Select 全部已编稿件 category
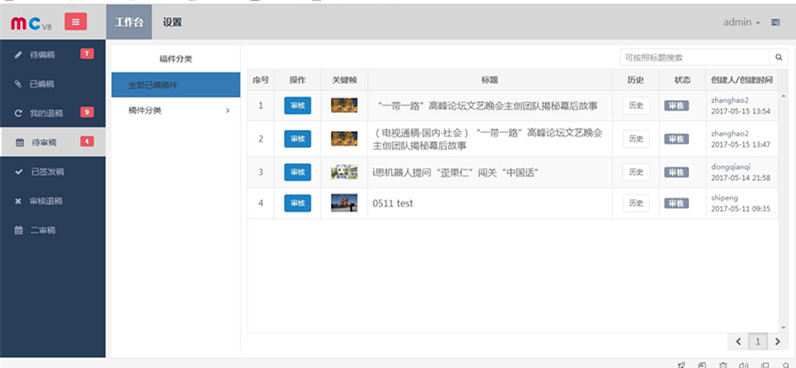The width and height of the screenshot is (796, 368). [176, 85]
